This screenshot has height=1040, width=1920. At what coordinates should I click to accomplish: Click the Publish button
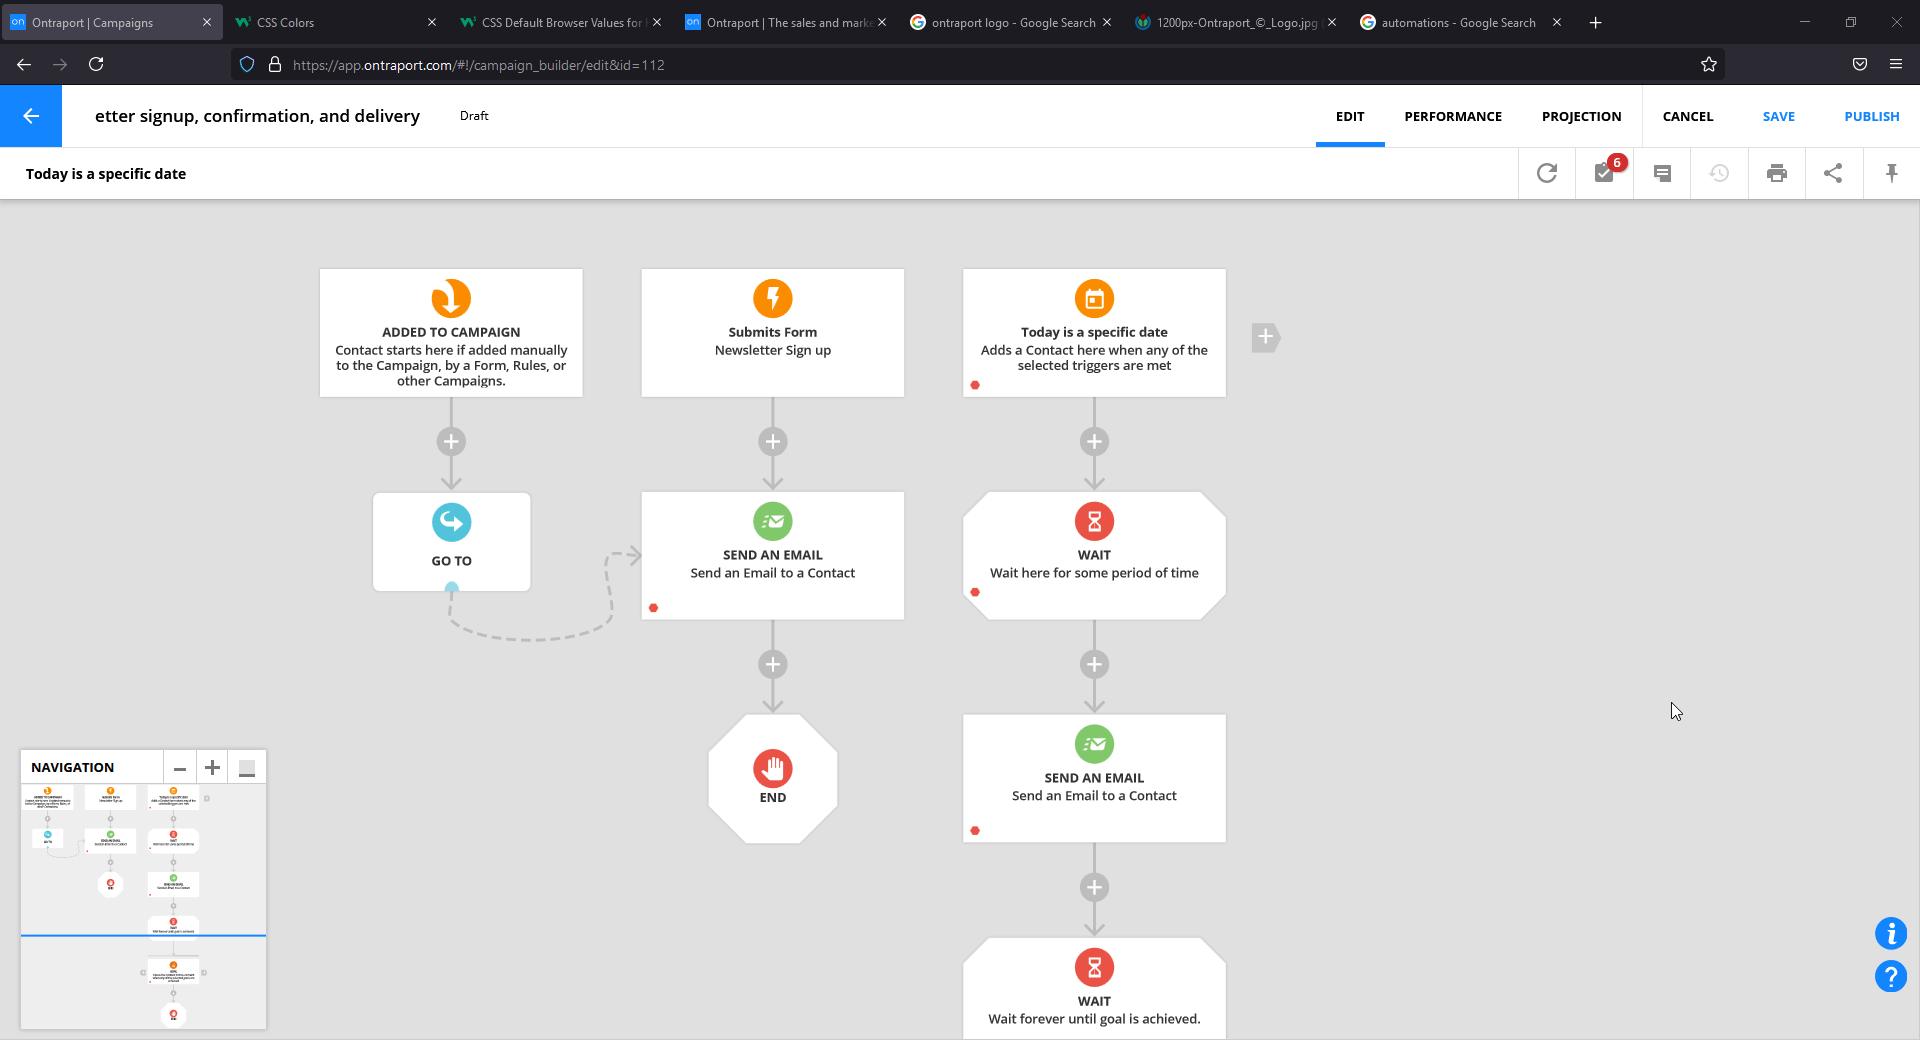point(1871,116)
